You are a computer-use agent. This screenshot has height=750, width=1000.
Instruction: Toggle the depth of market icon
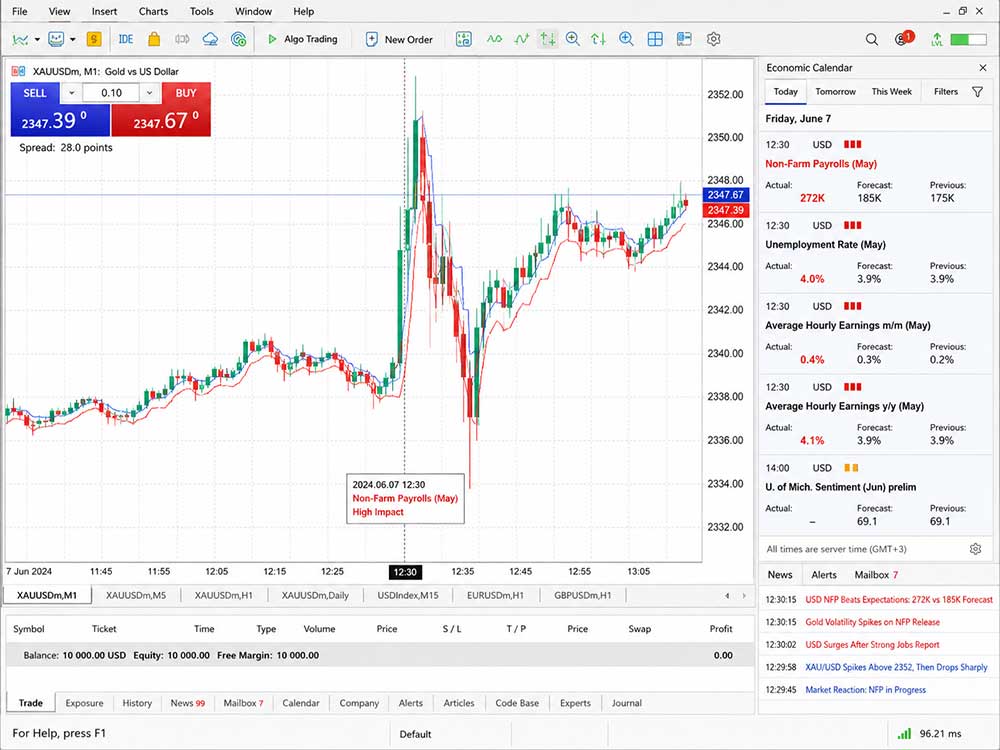(684, 40)
